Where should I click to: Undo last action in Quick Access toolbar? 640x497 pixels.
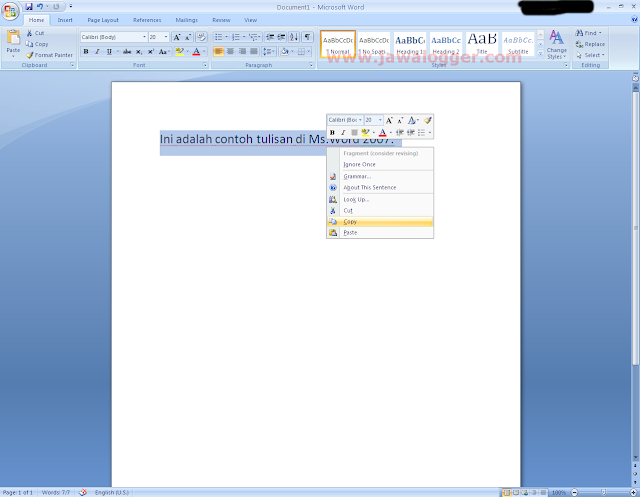(x=40, y=7)
